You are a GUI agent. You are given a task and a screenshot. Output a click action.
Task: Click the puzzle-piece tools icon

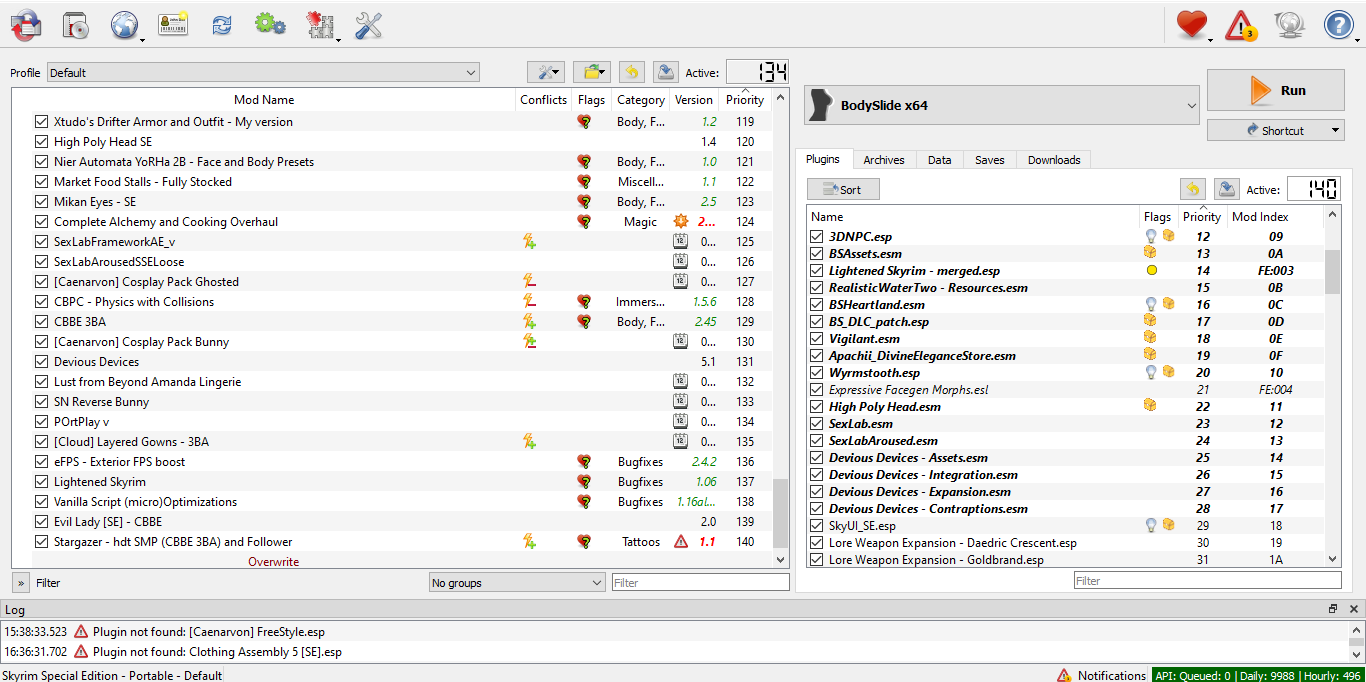(x=320, y=25)
